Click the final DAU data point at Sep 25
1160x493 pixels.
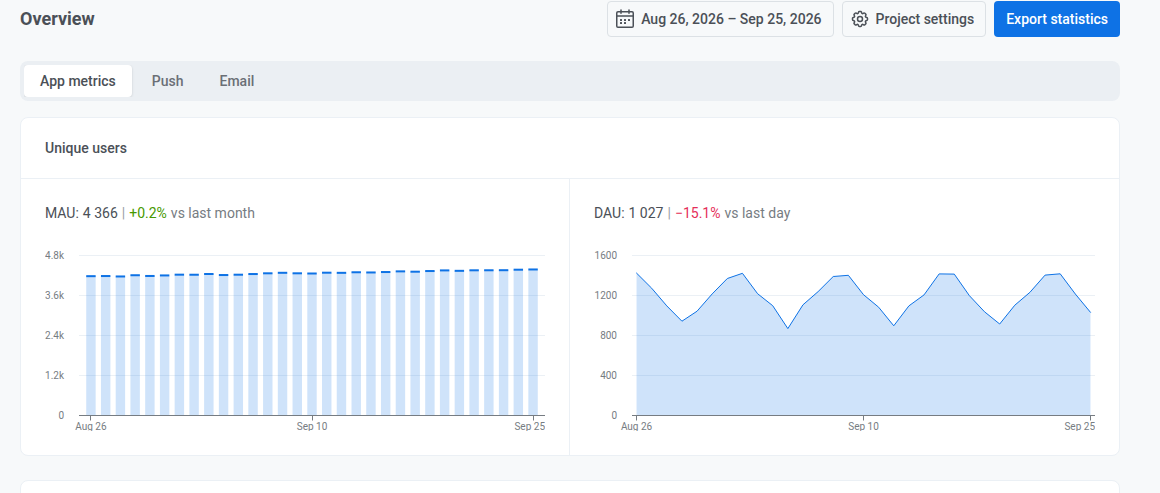[1090, 312]
